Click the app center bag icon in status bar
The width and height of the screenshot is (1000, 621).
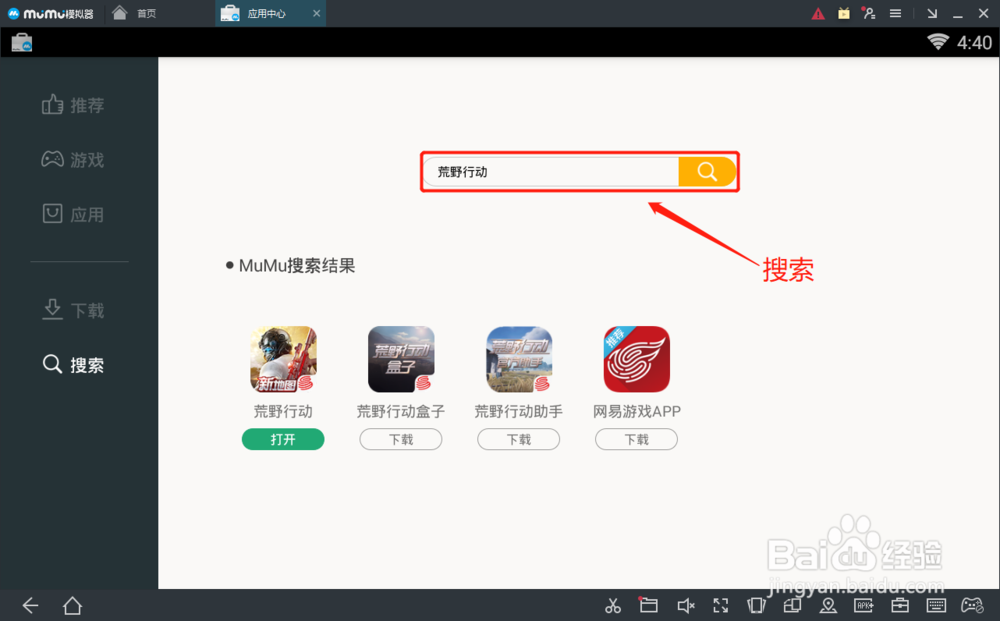(x=22, y=43)
